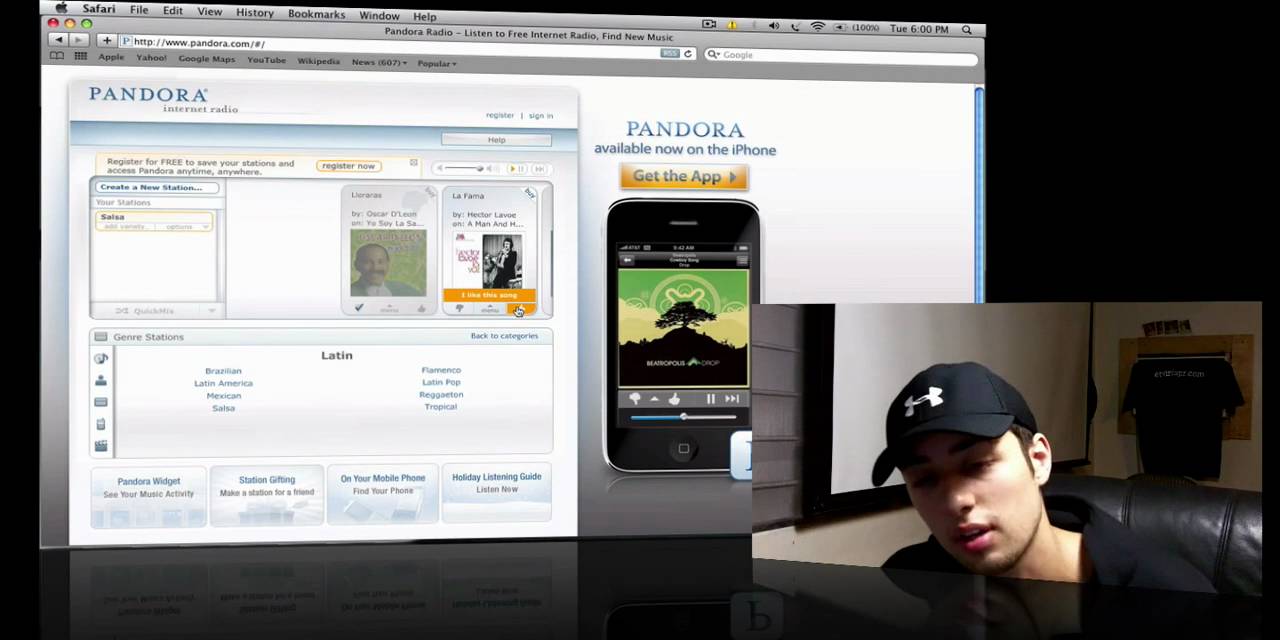This screenshot has height=640, width=1280.
Task: Click the La Fama album cover
Action: point(488,260)
